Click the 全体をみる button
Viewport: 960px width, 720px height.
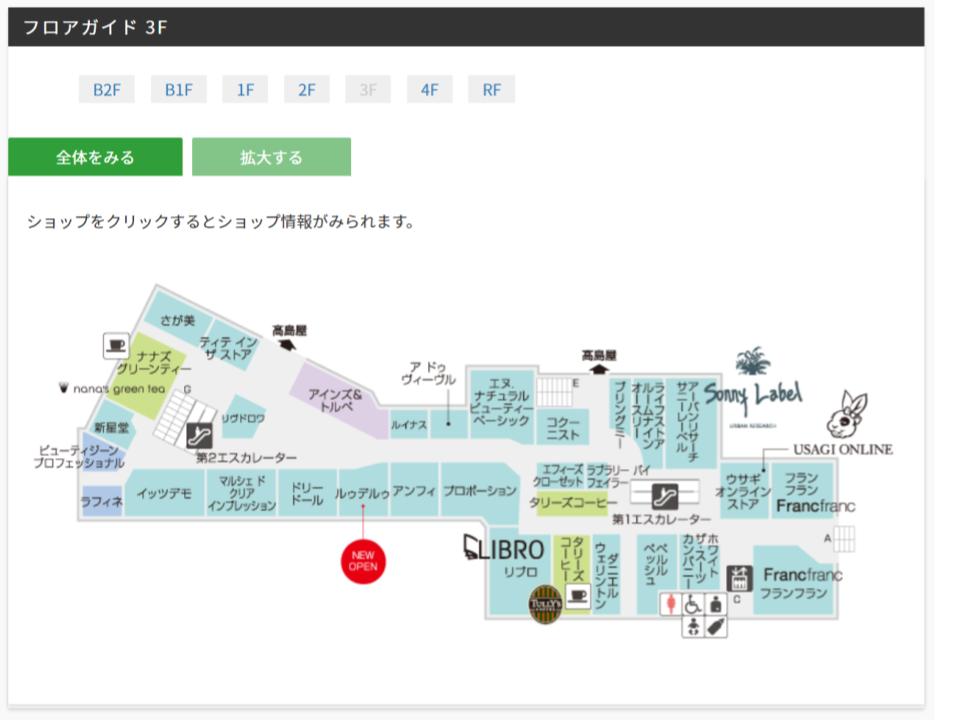pyautogui.click(x=95, y=157)
